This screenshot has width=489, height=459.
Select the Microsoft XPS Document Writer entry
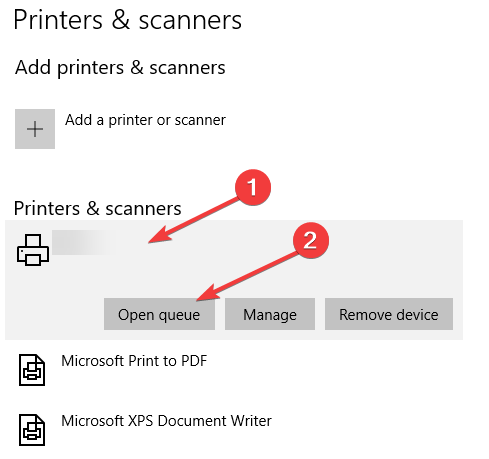tap(166, 421)
